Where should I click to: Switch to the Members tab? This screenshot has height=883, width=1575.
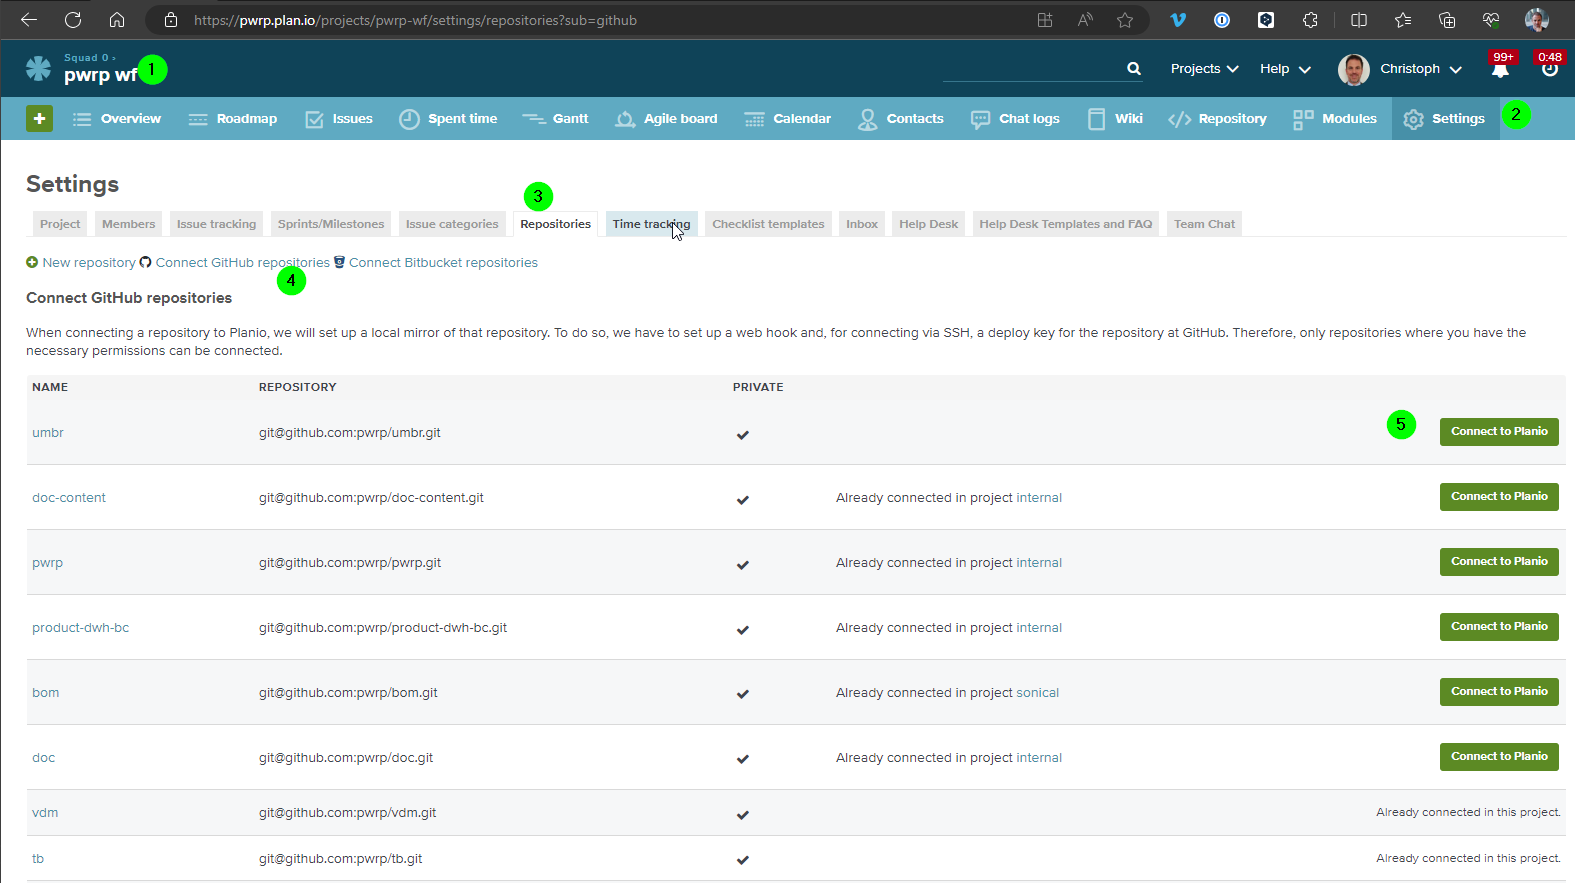coord(129,224)
